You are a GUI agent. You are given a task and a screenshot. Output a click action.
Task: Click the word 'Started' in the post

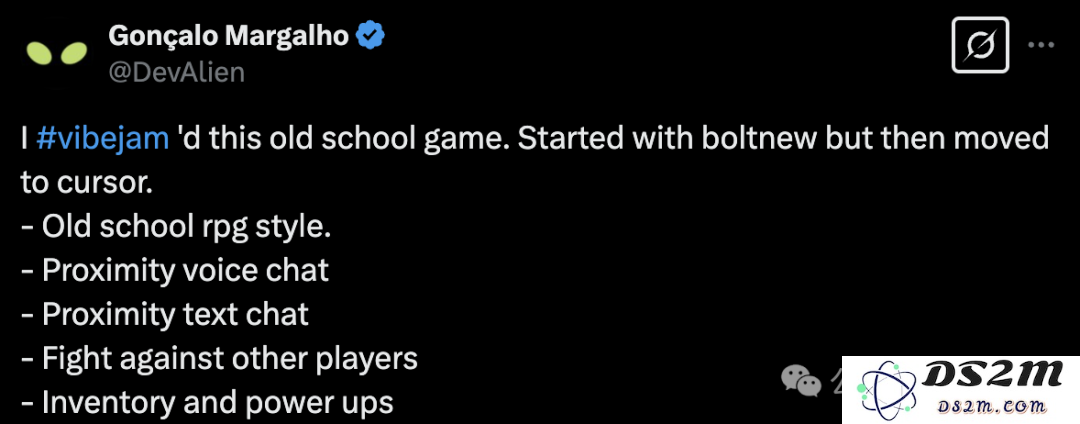click(x=570, y=139)
